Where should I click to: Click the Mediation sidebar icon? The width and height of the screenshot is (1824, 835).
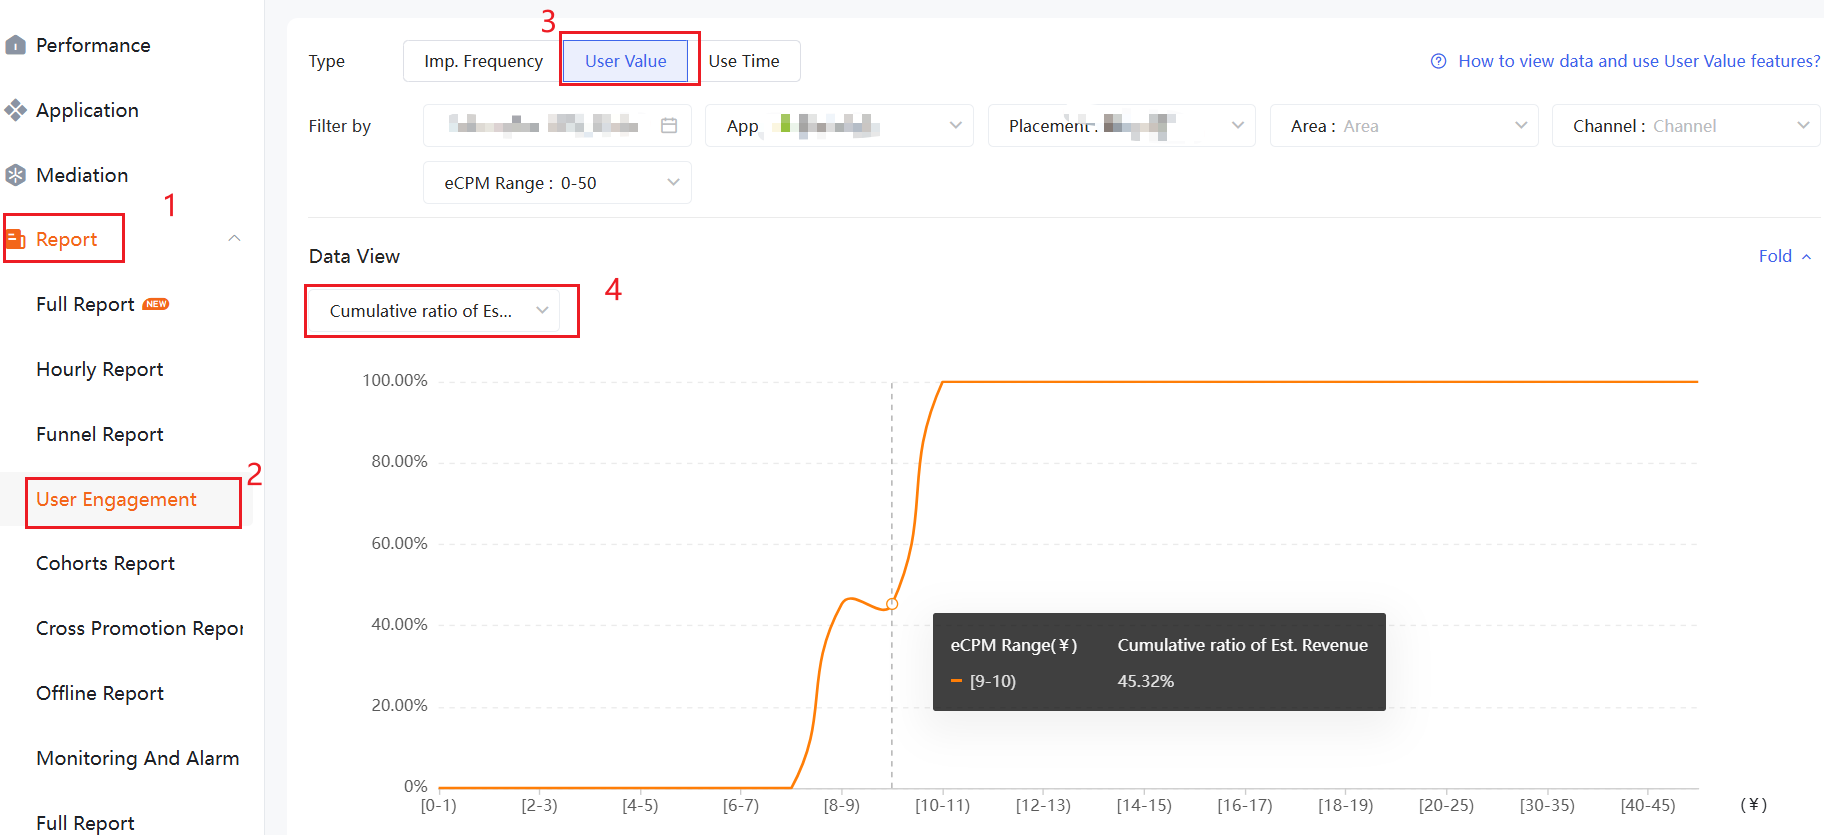point(15,175)
